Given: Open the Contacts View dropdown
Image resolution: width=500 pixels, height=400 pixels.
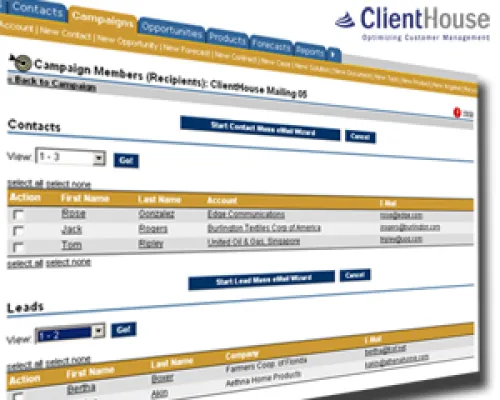Looking at the screenshot, I should [70, 157].
